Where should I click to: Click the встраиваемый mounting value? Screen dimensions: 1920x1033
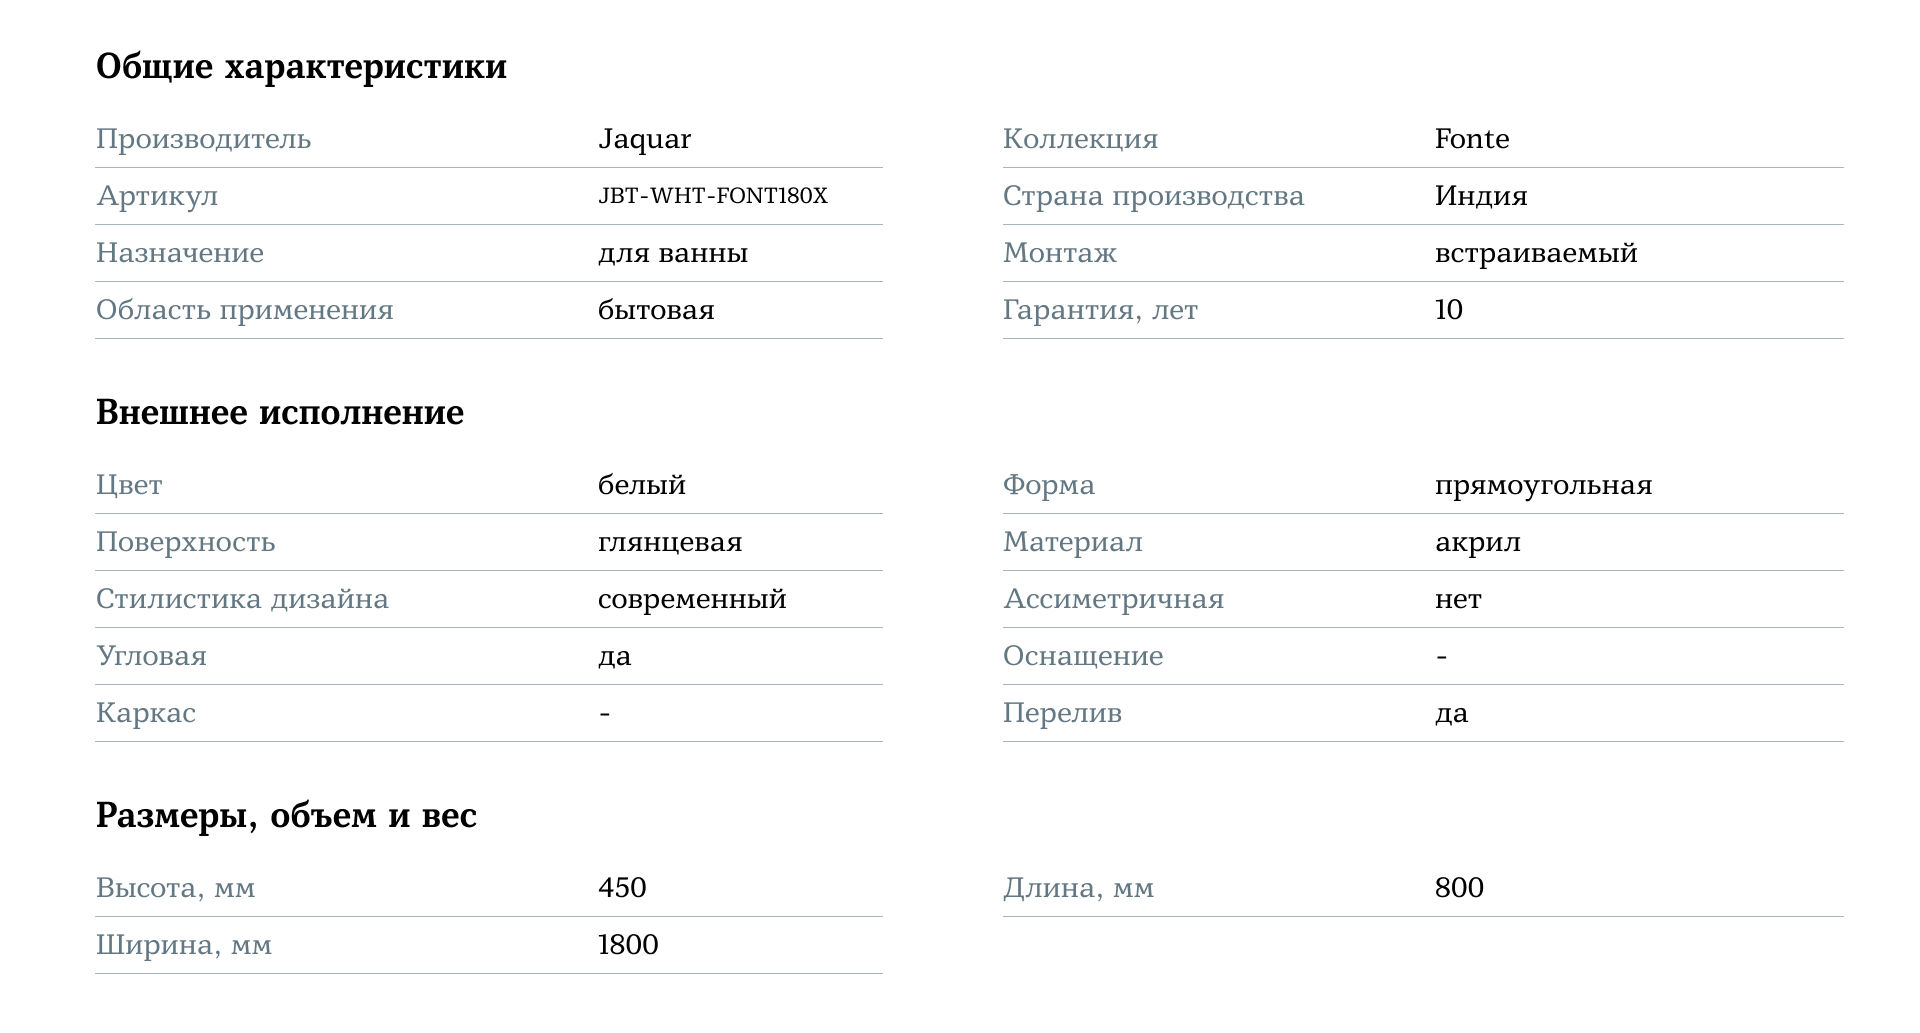(1535, 253)
